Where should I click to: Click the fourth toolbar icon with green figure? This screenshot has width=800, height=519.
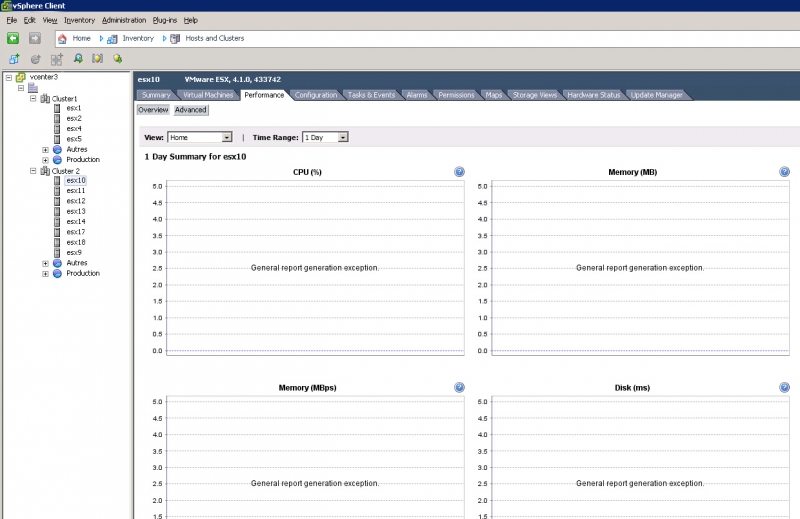[x=78, y=59]
